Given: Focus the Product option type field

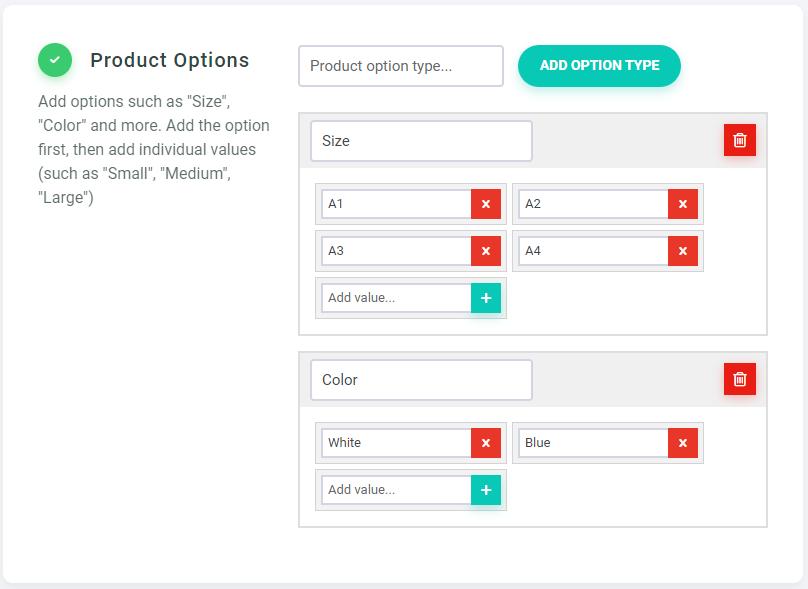Looking at the screenshot, I should point(400,66).
